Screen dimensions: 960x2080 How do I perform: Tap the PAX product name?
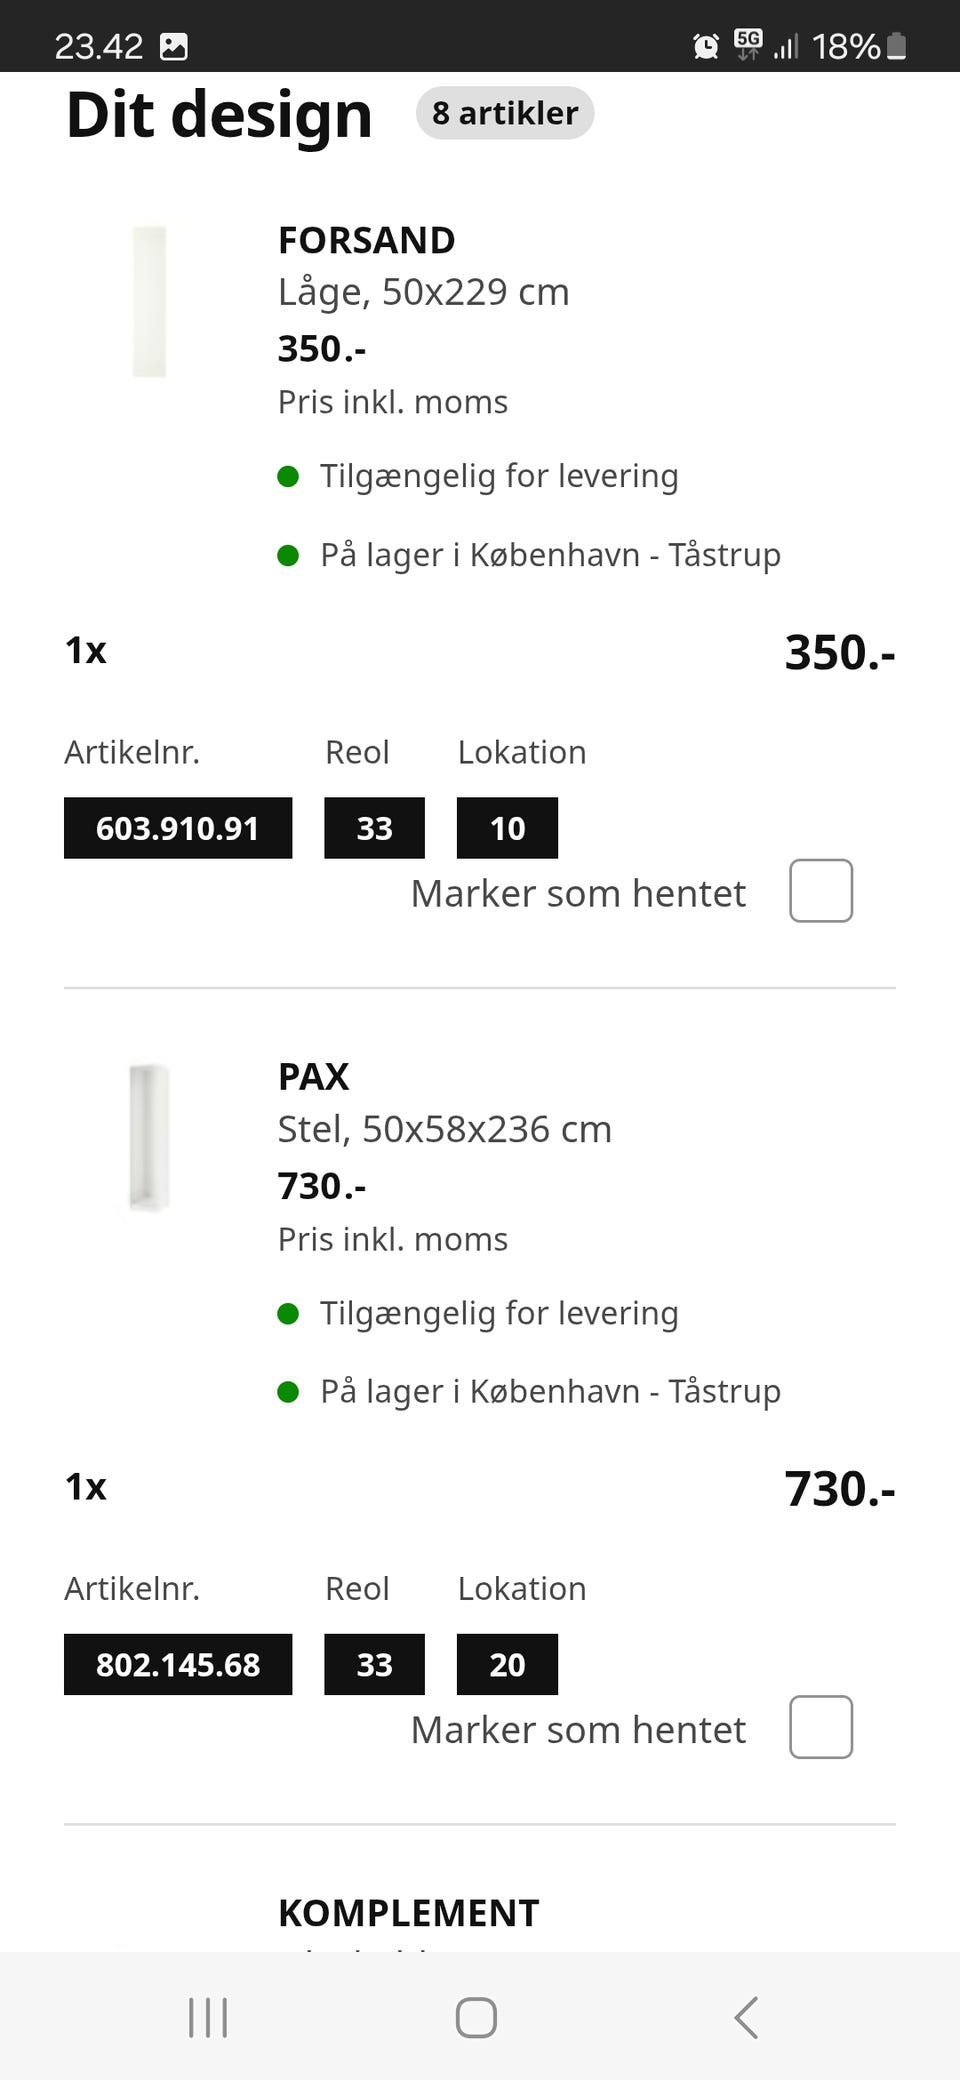pos(313,1077)
